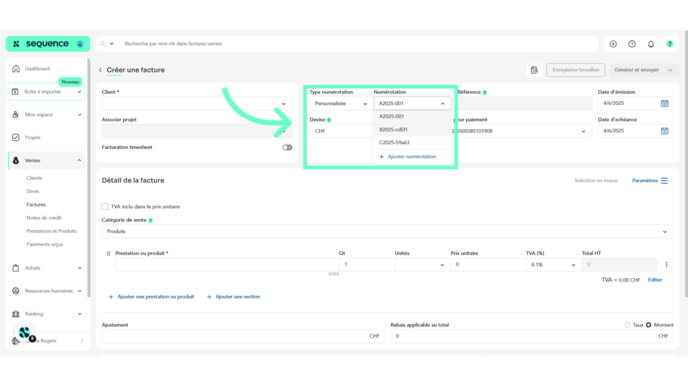
Task: Click the help icon next to Référence
Action: [485, 93]
